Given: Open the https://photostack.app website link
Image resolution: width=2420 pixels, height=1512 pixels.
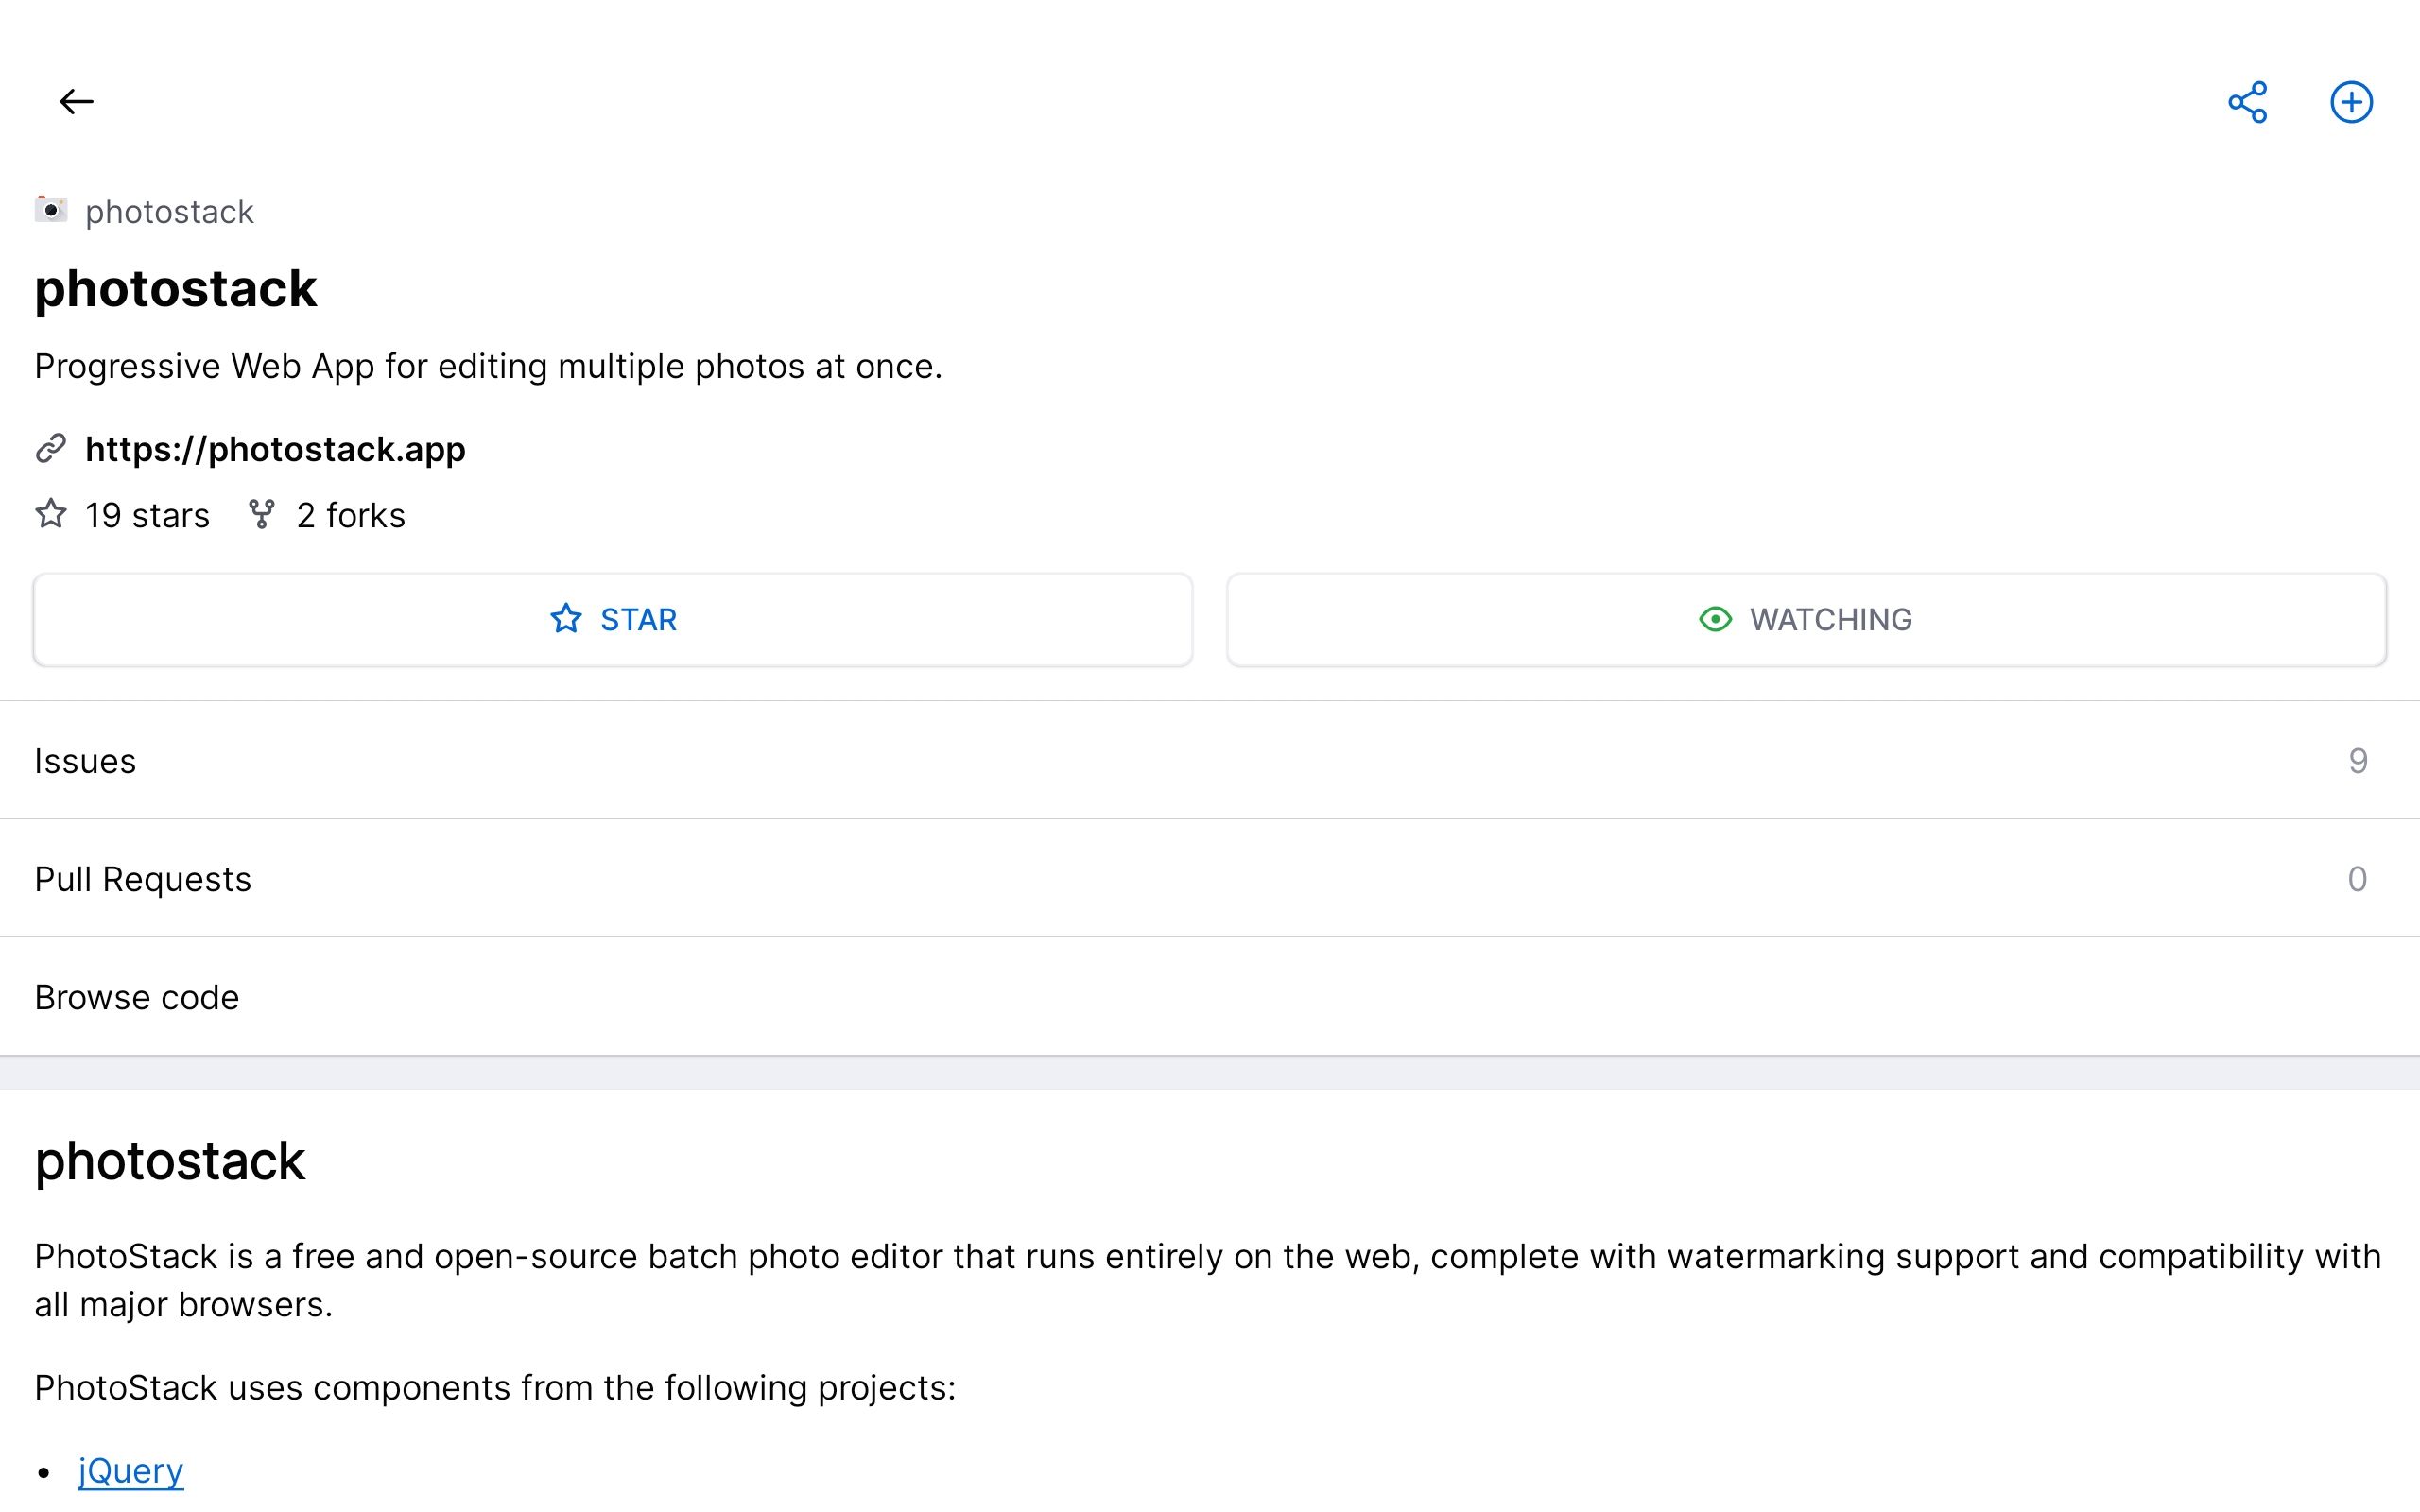Looking at the screenshot, I should (276, 448).
